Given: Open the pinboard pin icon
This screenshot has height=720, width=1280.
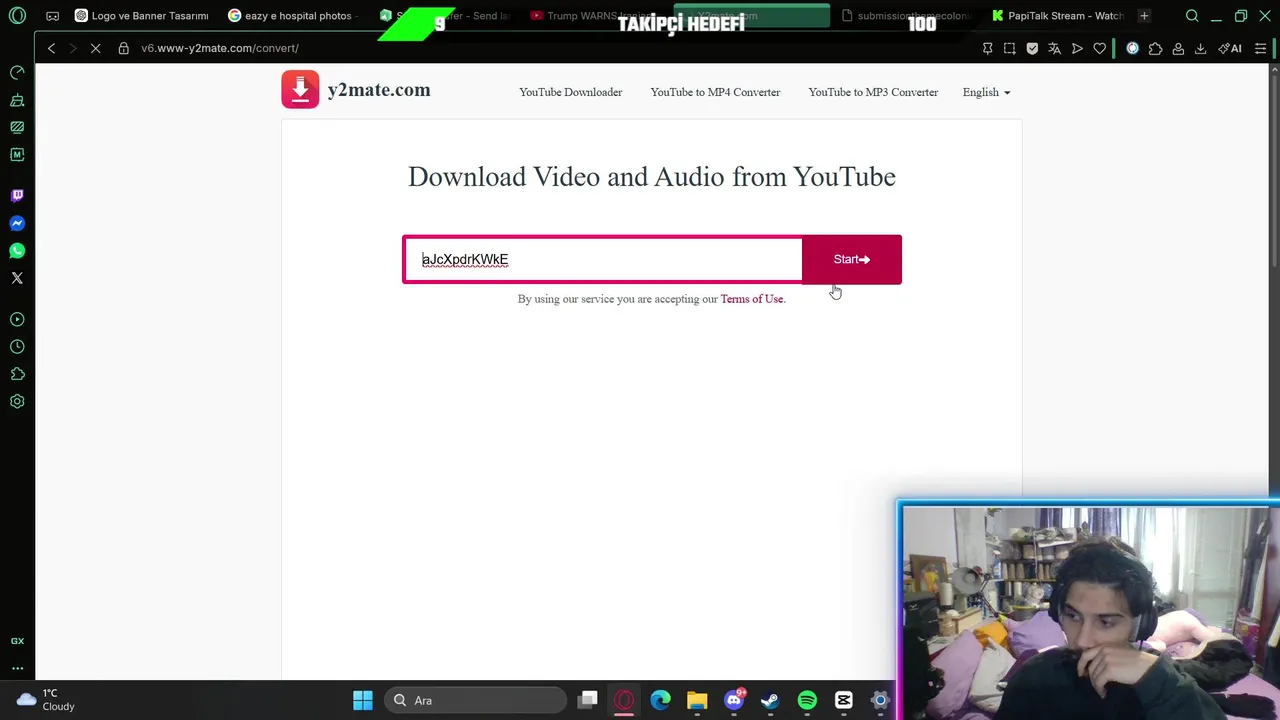Looking at the screenshot, I should point(988,48).
